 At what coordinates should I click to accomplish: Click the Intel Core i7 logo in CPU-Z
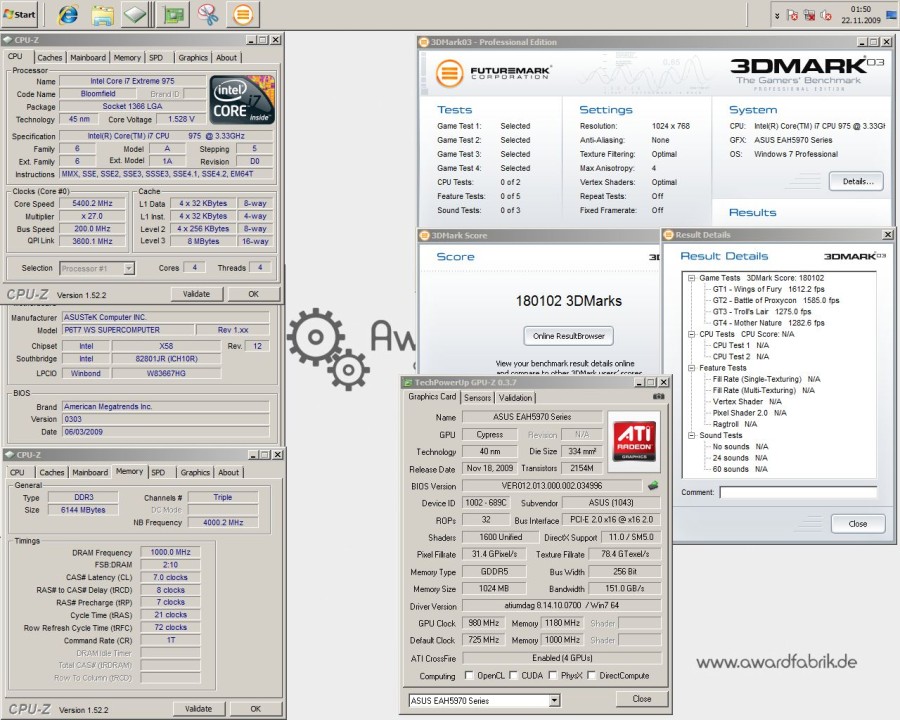tap(242, 99)
